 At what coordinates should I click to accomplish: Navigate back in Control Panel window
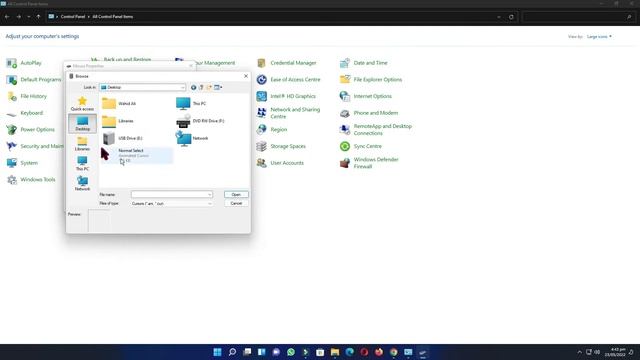7,17
